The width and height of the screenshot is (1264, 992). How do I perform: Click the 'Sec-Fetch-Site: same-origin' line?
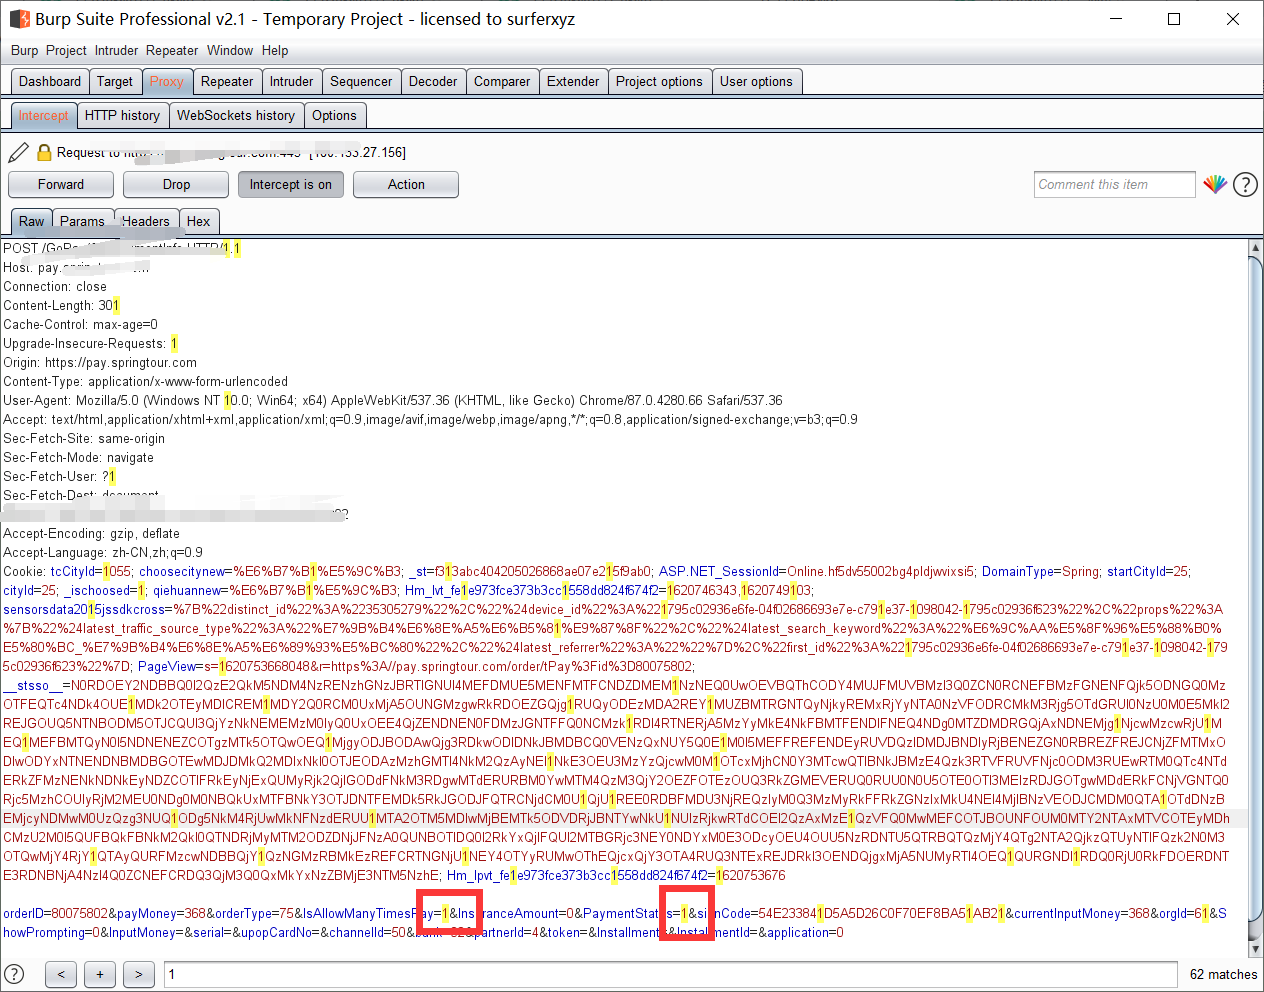pyautogui.click(x=84, y=438)
